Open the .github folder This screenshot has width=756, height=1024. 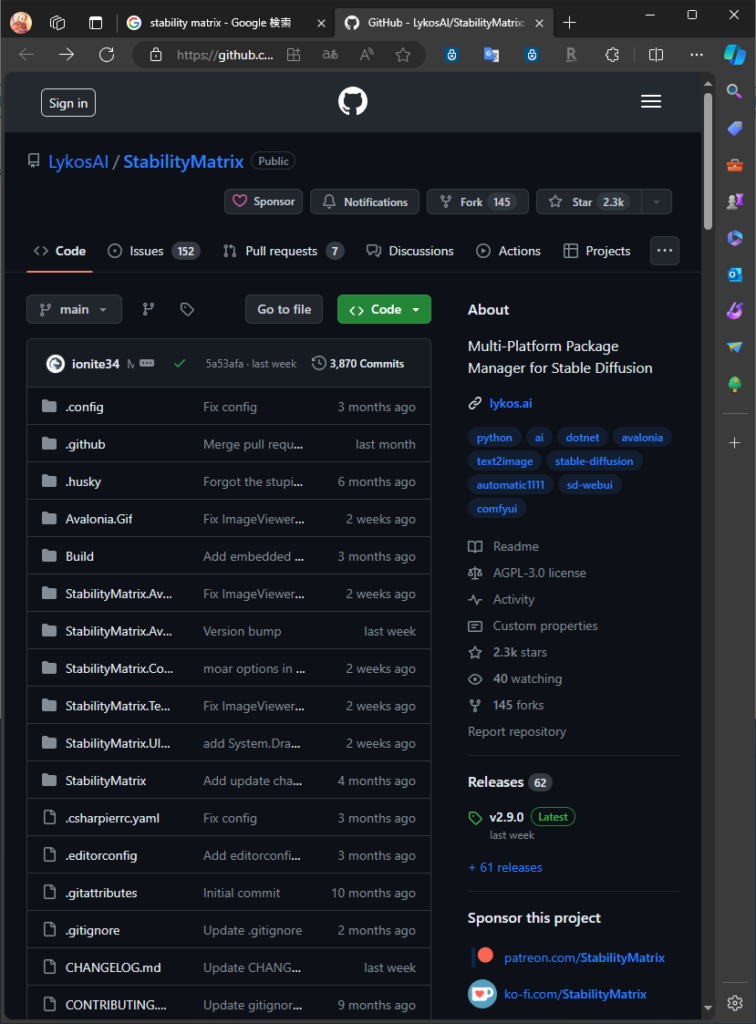[86, 444]
